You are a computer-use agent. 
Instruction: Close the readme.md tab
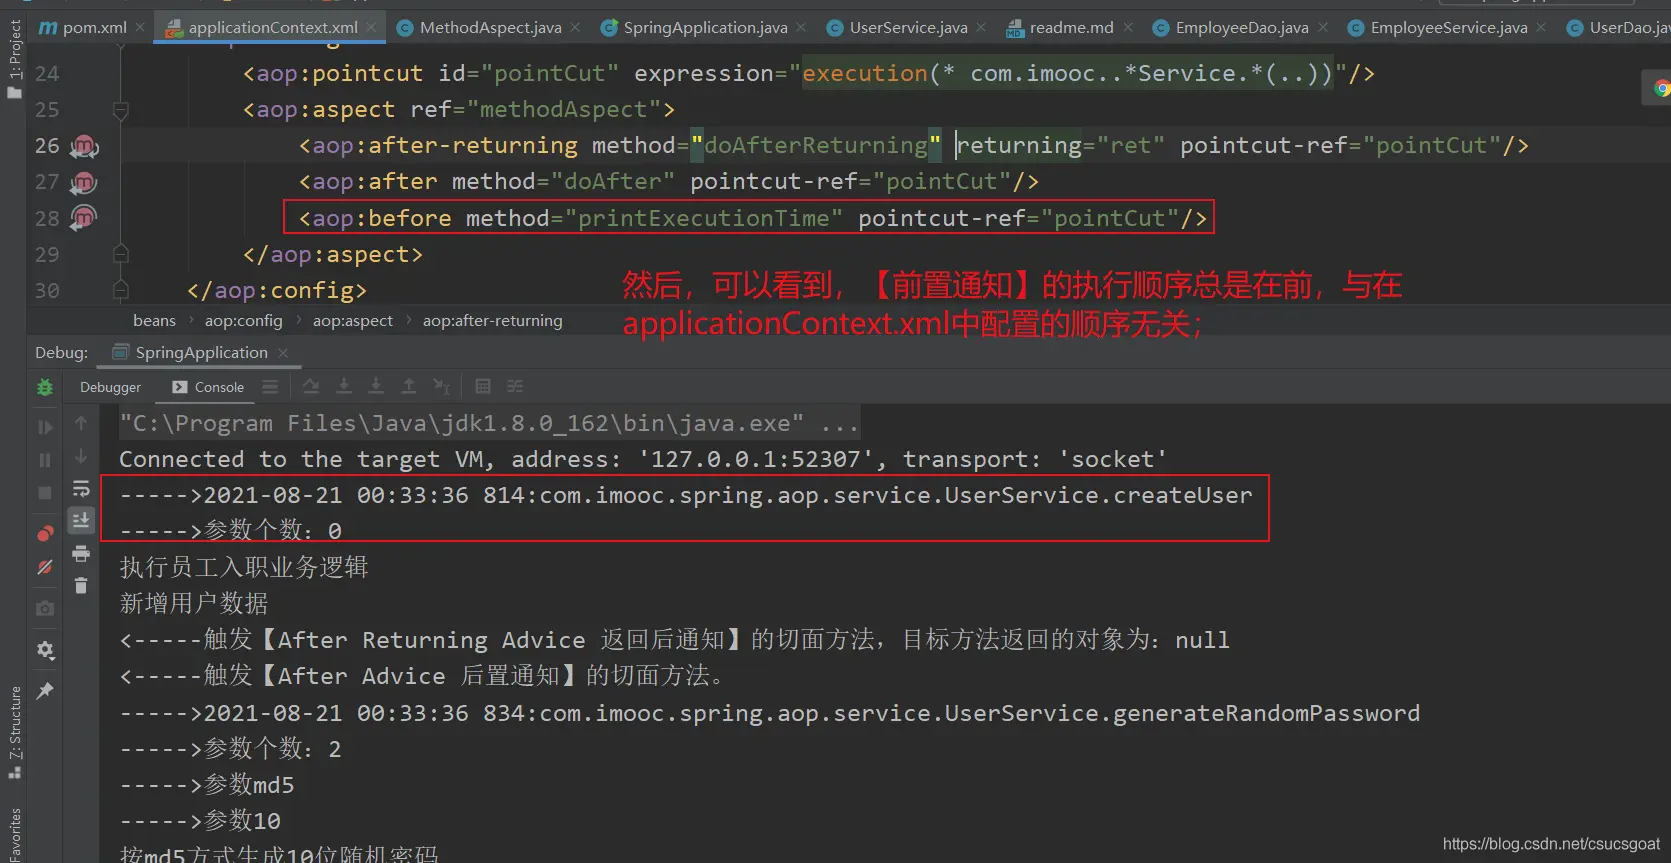1128,27
